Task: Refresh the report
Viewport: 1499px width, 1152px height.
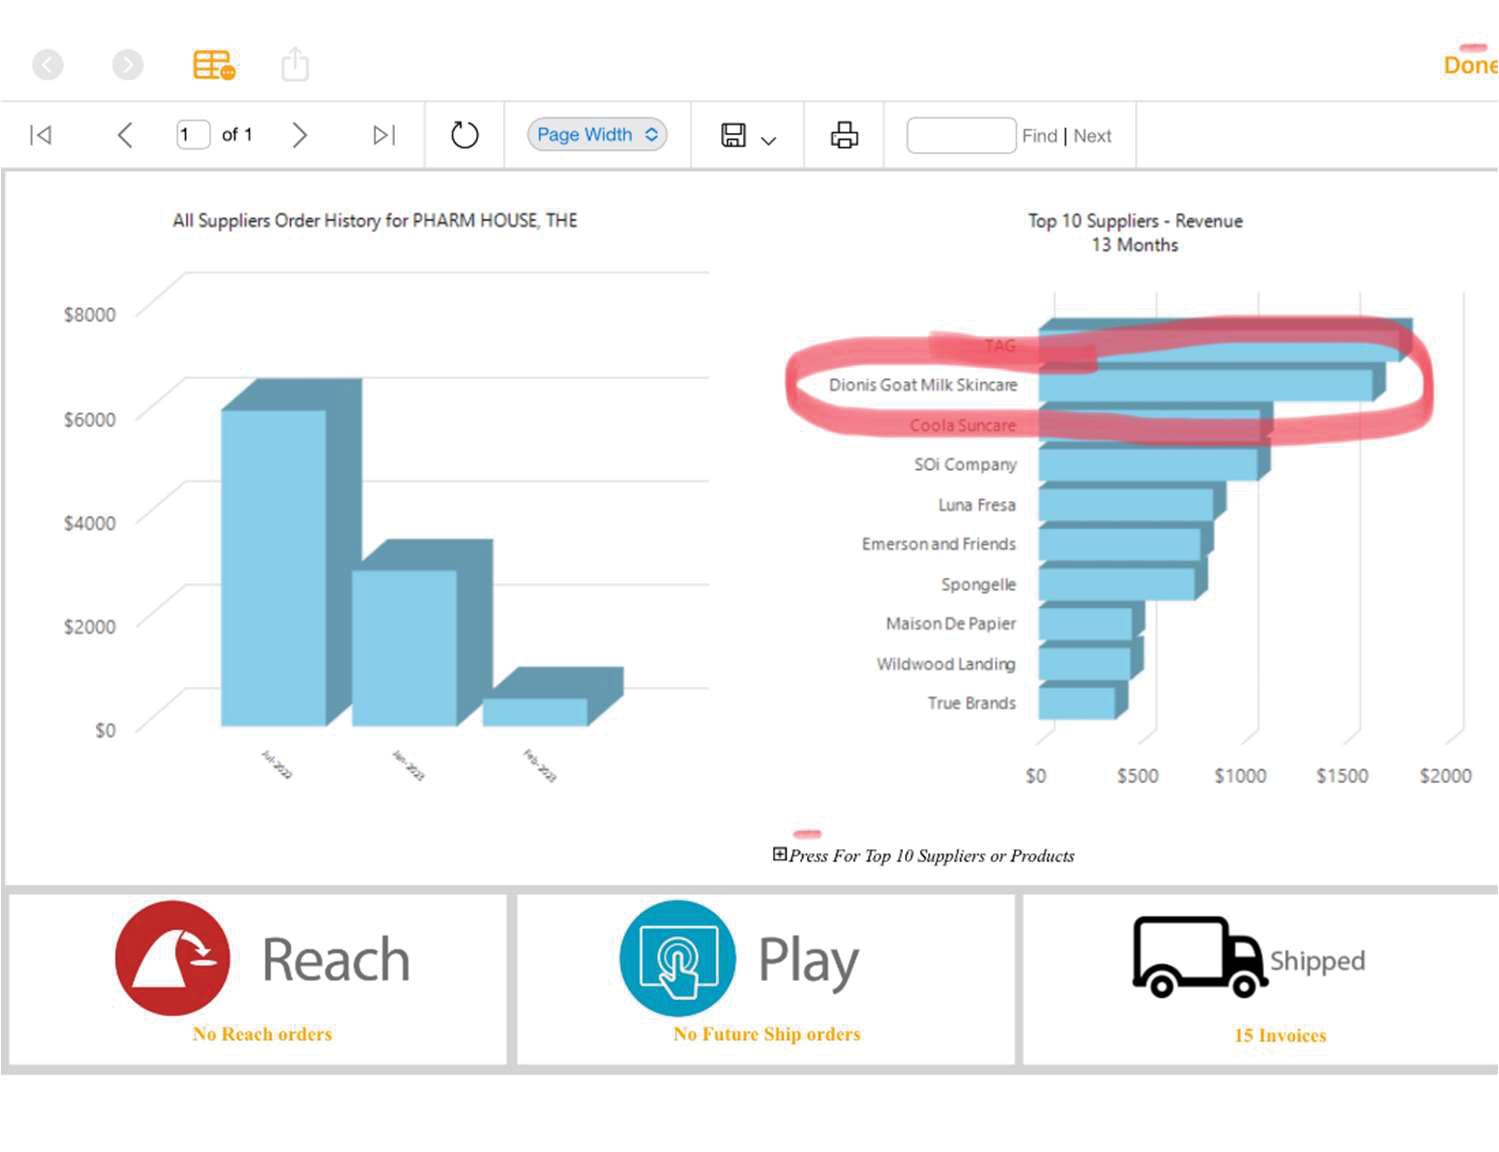Action: coord(465,135)
